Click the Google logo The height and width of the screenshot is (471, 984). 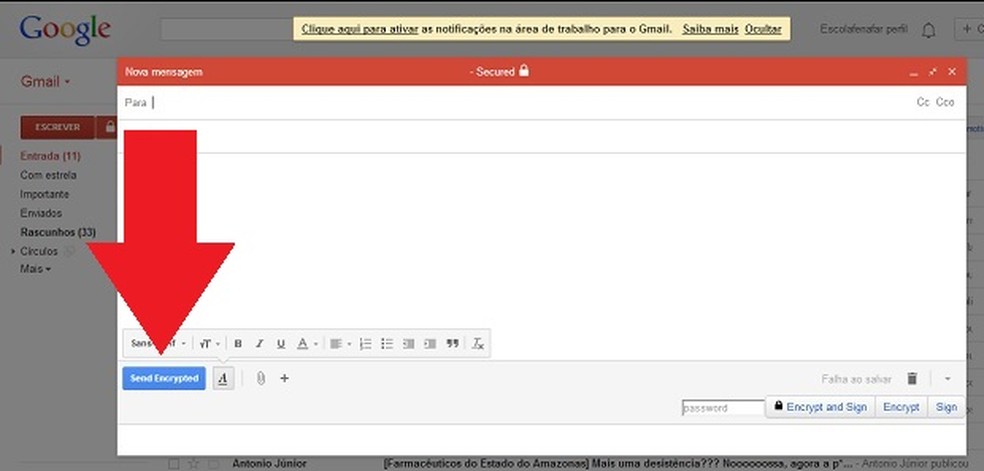pyautogui.click(x=65, y=29)
